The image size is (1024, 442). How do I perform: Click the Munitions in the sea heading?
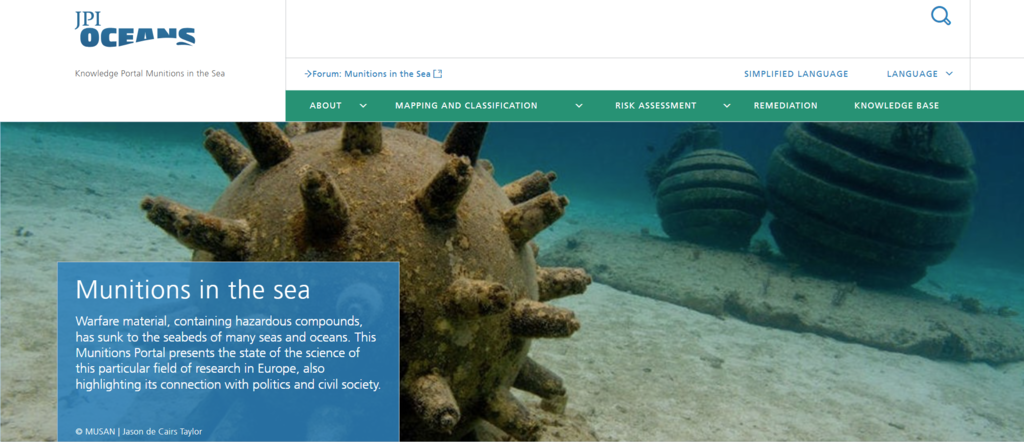(x=193, y=289)
